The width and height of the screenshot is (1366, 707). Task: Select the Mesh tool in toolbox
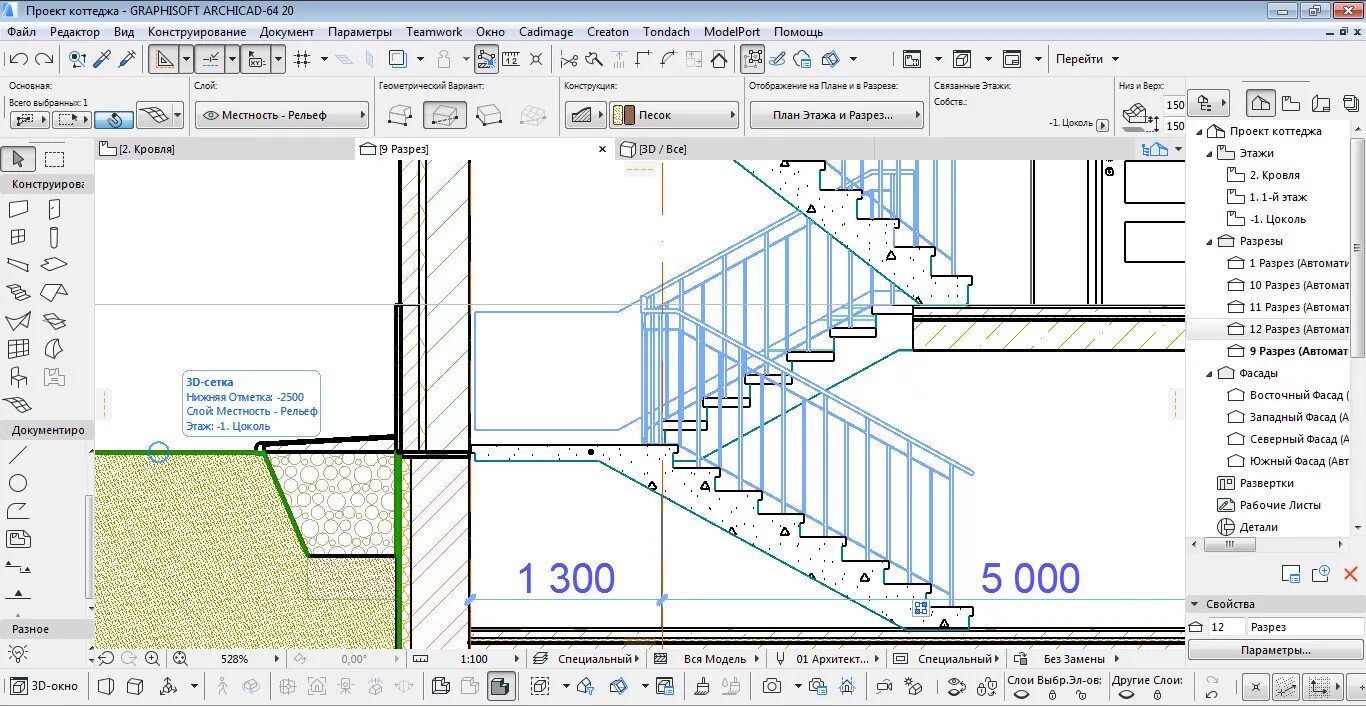pos(18,405)
